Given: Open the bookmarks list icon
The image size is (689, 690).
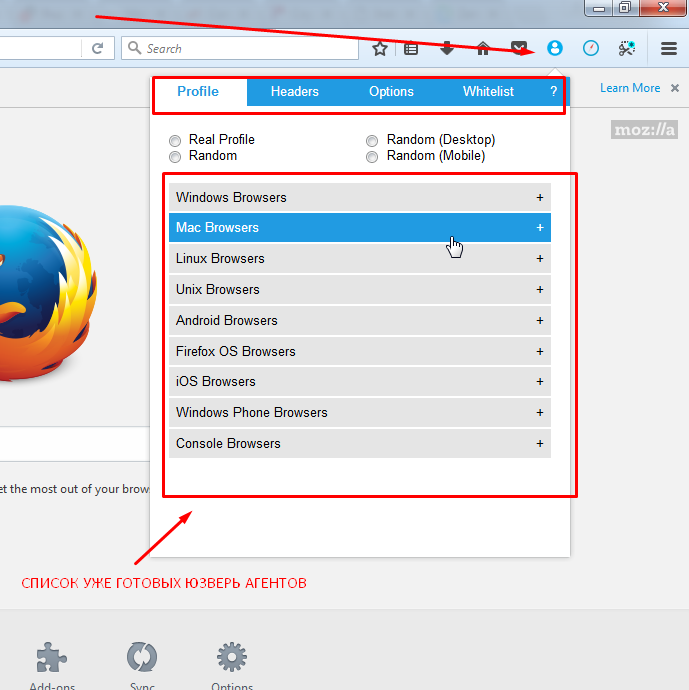Looking at the screenshot, I should click(411, 48).
